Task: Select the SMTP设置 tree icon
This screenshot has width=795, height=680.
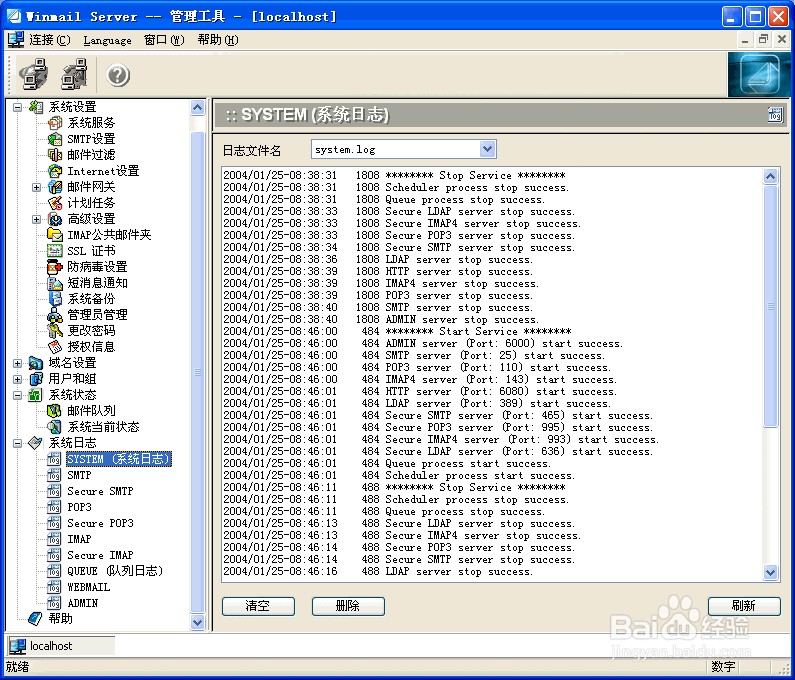Action: pos(55,138)
